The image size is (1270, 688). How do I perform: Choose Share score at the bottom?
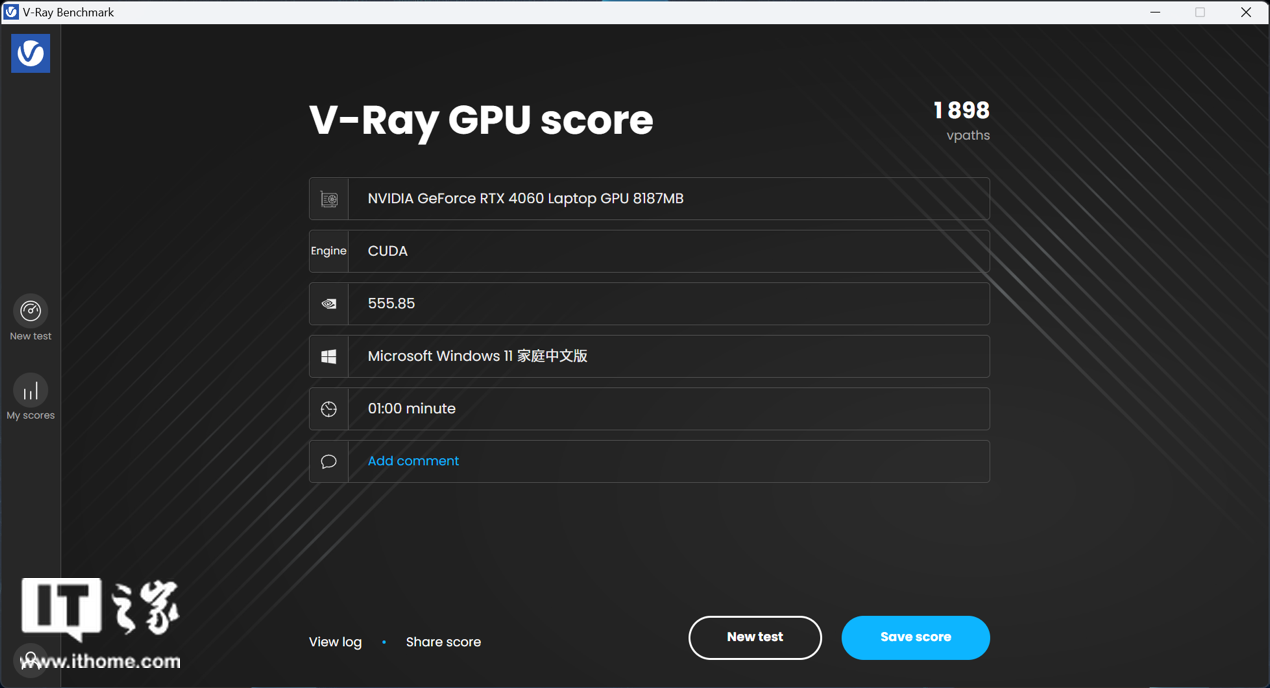[x=443, y=642]
